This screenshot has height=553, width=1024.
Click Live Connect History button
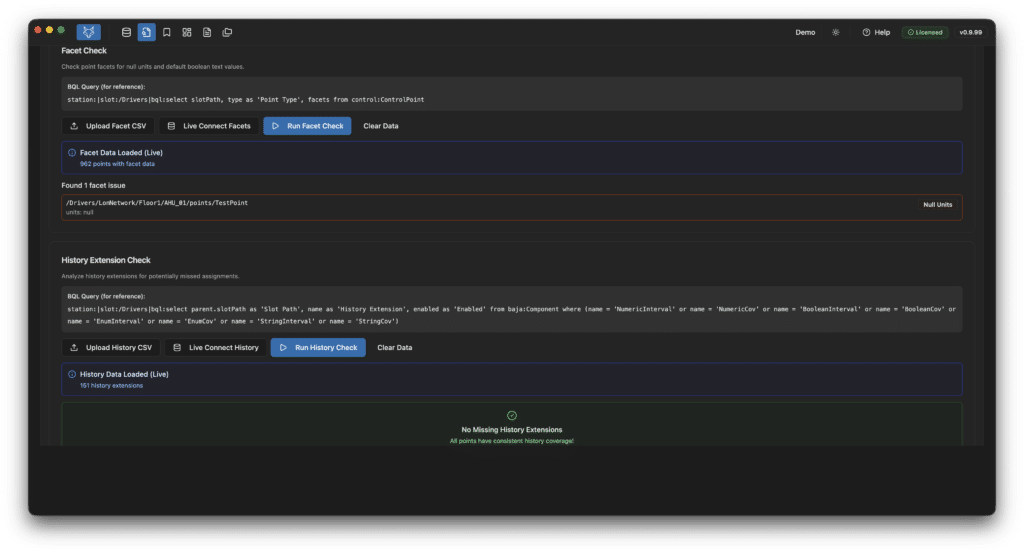tap(216, 347)
